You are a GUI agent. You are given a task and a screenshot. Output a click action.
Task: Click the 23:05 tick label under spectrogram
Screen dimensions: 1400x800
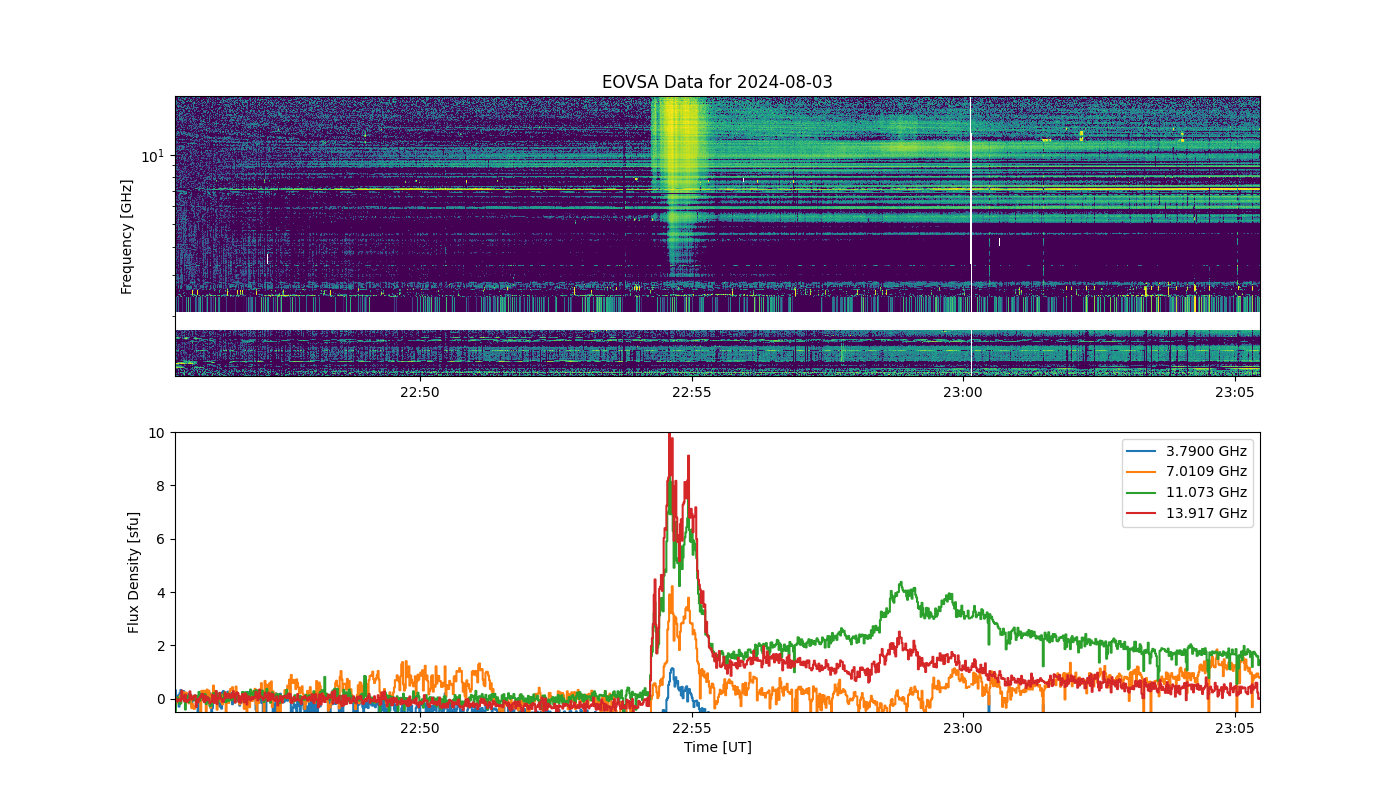click(x=1235, y=392)
